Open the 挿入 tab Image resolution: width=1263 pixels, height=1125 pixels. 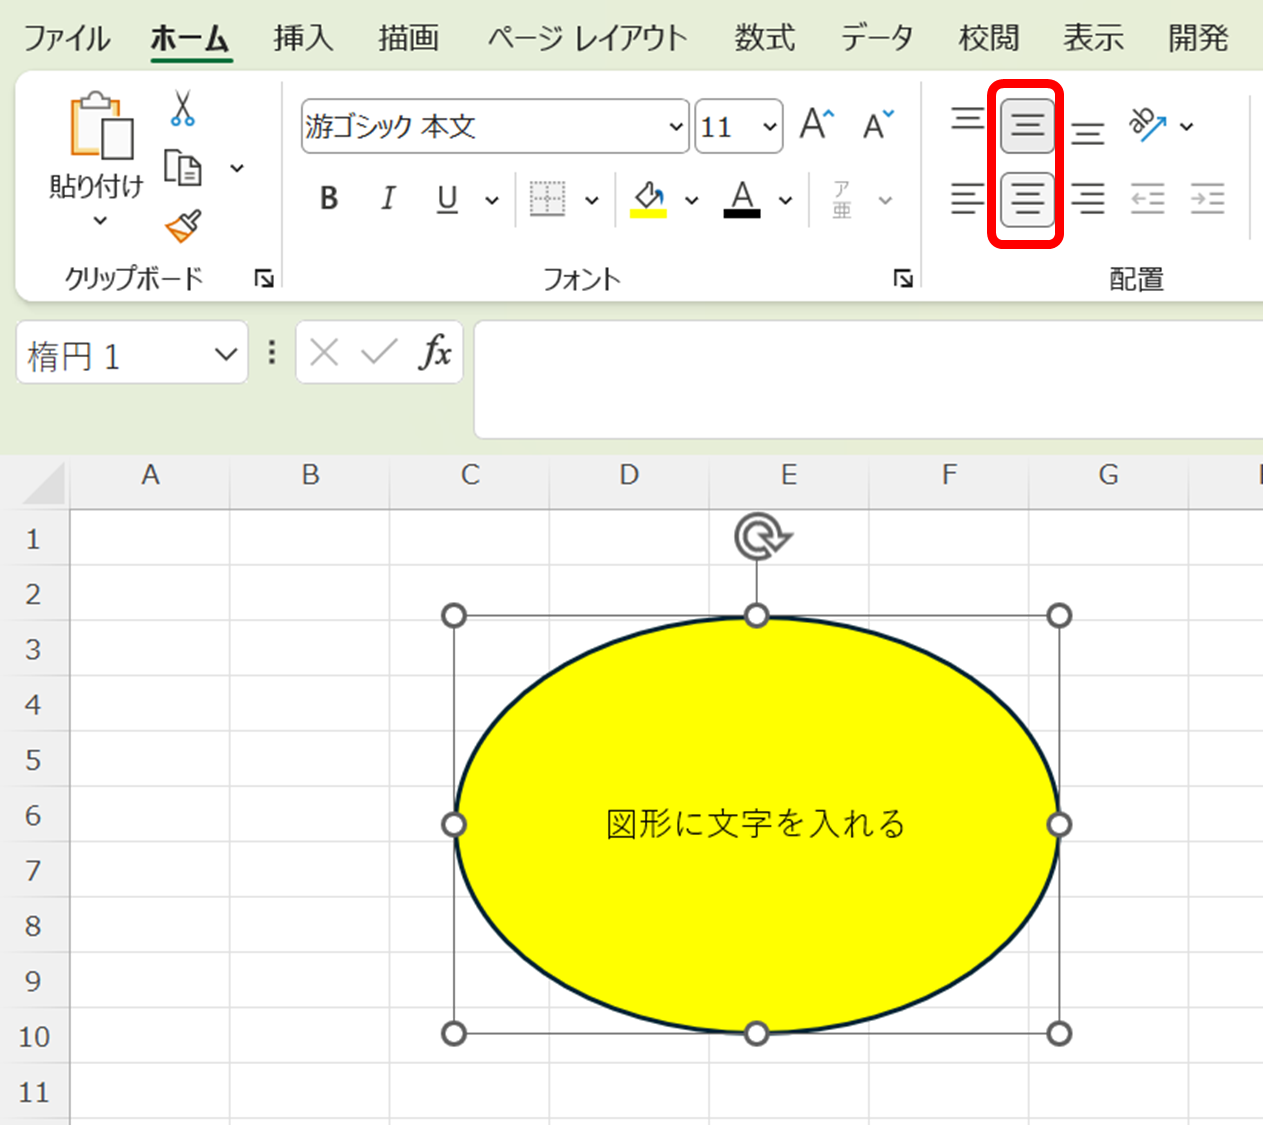(303, 38)
